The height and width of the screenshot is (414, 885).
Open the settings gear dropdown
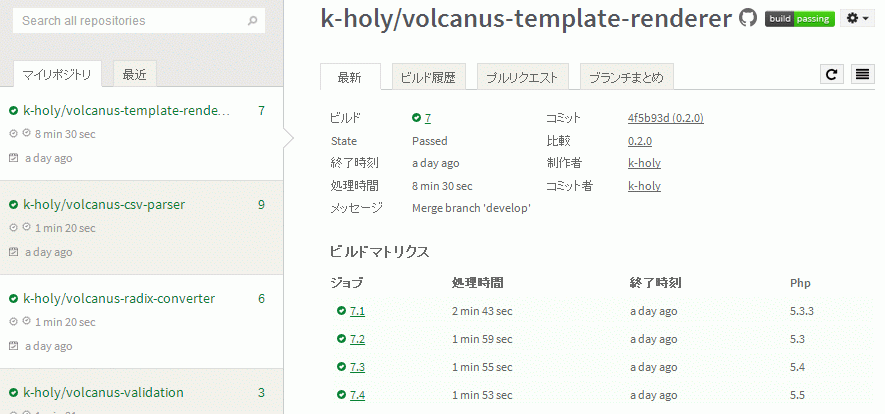pos(857,18)
